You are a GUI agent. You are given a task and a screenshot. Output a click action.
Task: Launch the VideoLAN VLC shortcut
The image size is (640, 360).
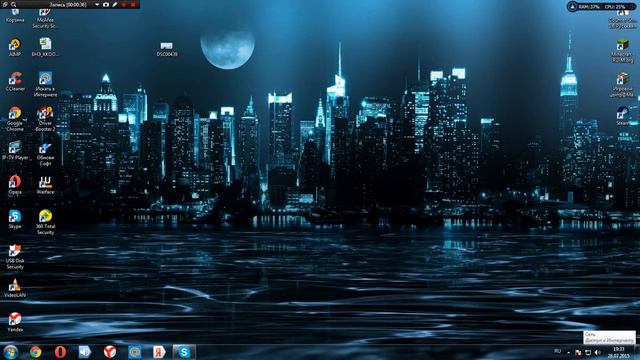15,288
